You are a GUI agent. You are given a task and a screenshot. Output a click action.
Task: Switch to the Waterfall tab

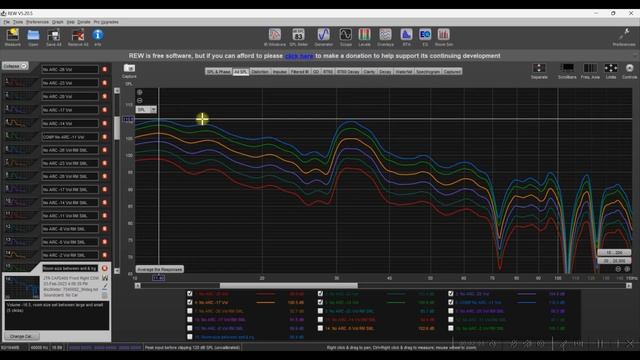[404, 71]
